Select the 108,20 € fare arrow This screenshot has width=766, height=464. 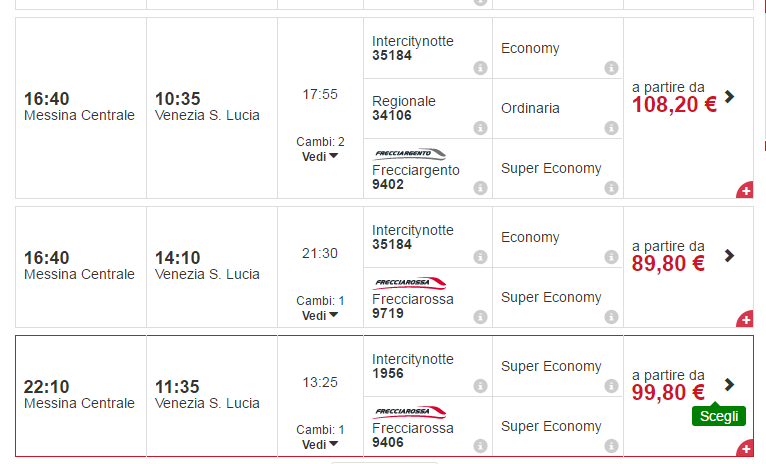click(x=730, y=96)
